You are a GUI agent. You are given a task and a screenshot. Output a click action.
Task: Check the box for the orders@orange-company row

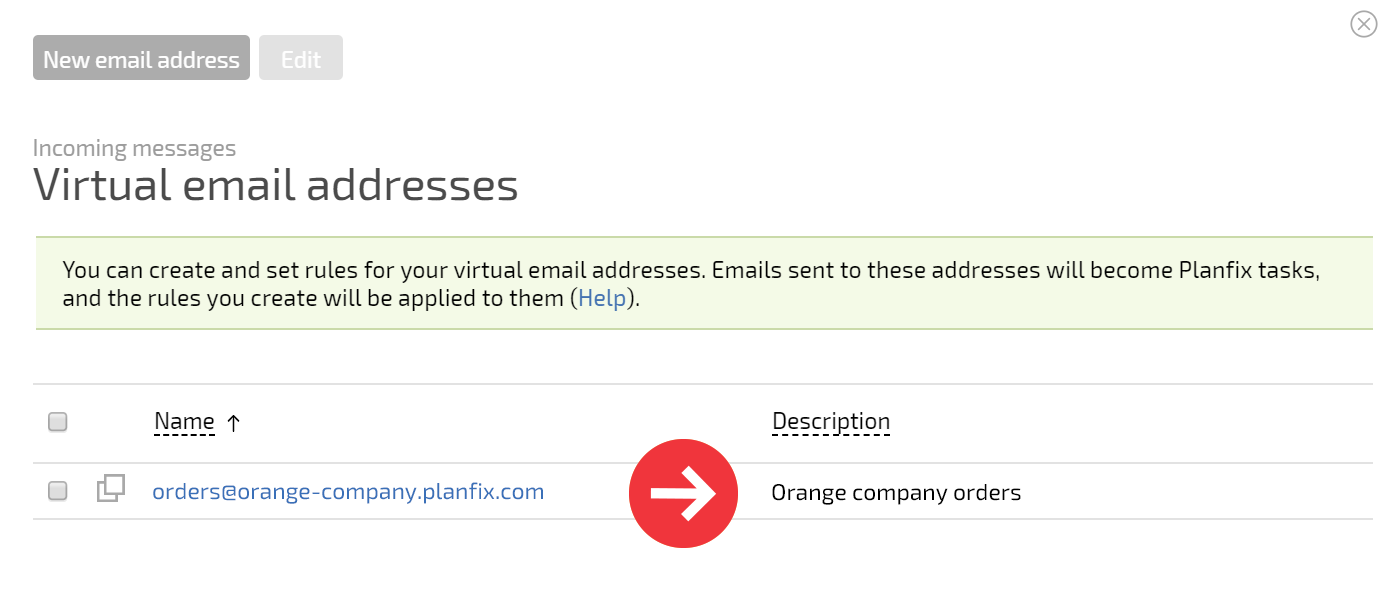click(58, 491)
